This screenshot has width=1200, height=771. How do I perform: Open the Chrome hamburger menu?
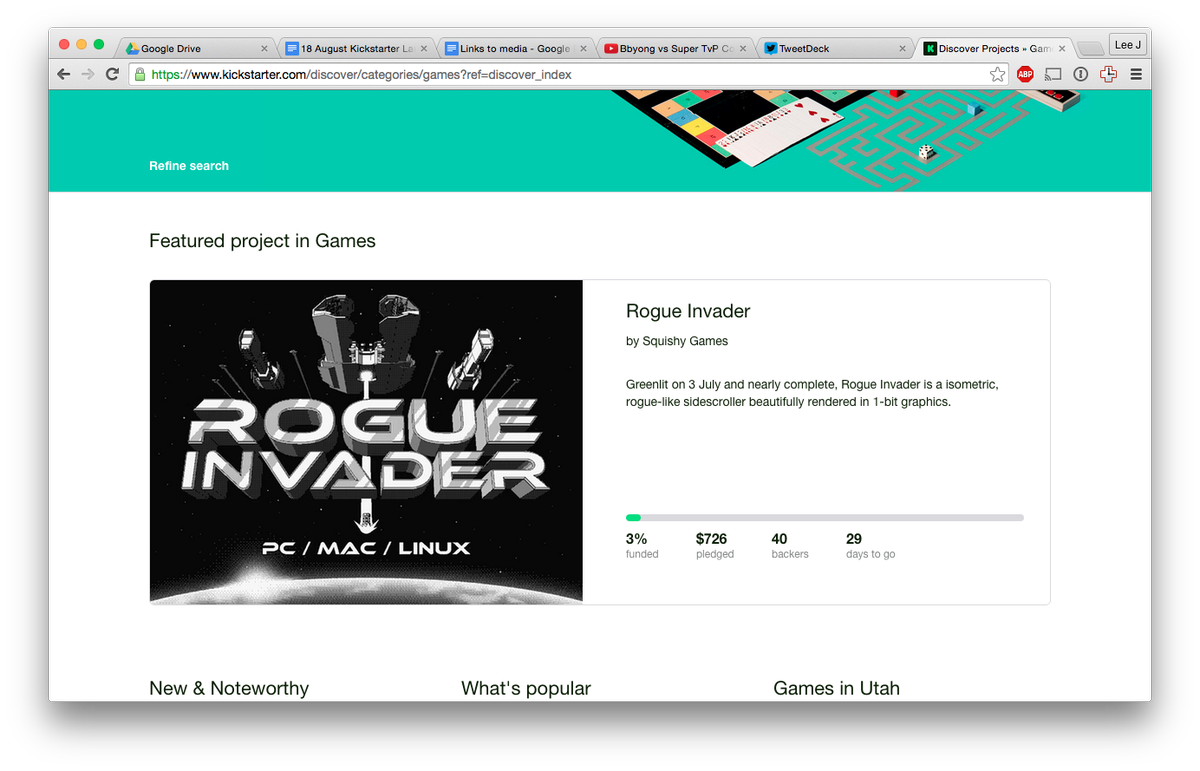pyautogui.click(x=1136, y=74)
